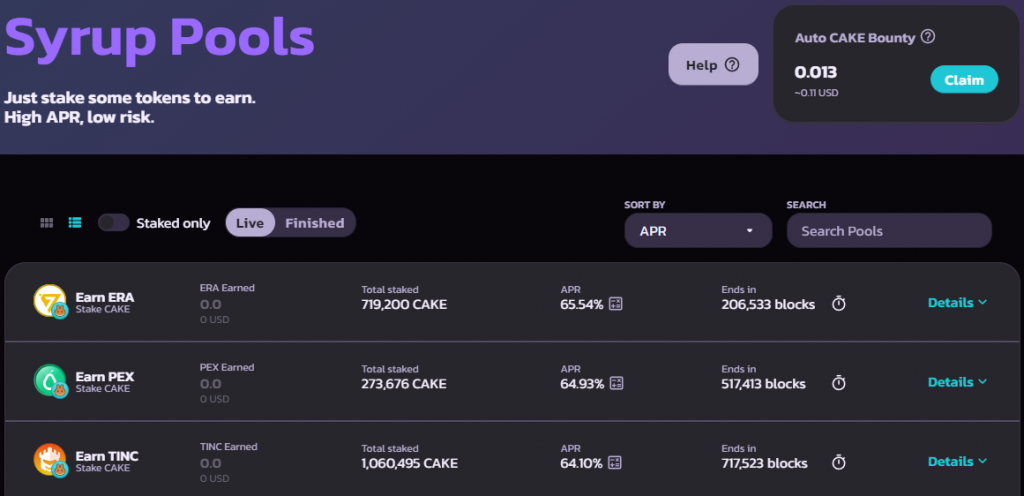Expand Details for Earn ERA pool

point(957,303)
